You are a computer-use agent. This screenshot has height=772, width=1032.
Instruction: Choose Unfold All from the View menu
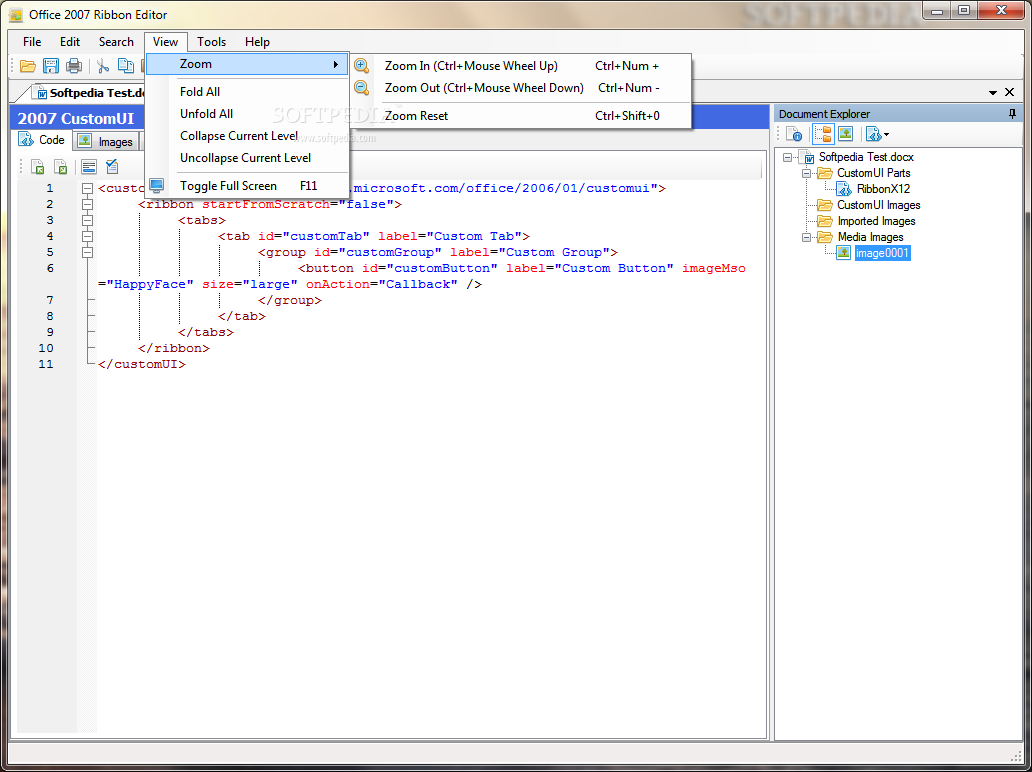click(247, 114)
